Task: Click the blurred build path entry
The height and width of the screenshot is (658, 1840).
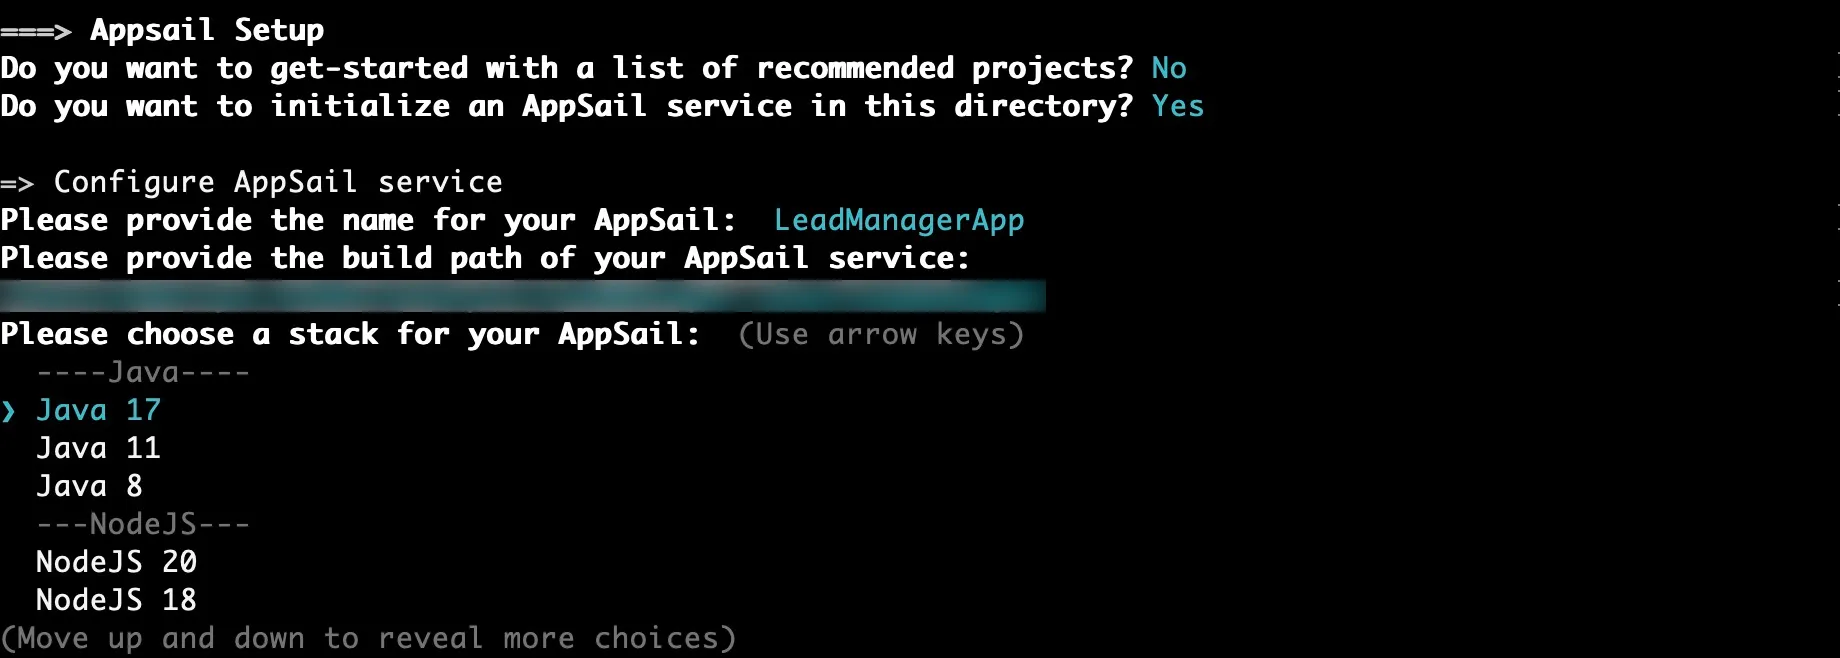Action: point(522,296)
